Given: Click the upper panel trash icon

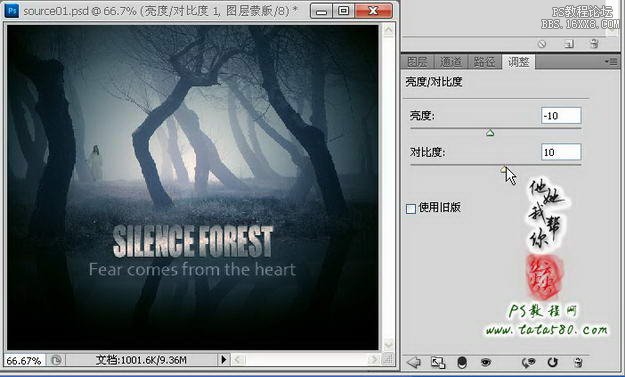Looking at the screenshot, I should [x=594, y=44].
